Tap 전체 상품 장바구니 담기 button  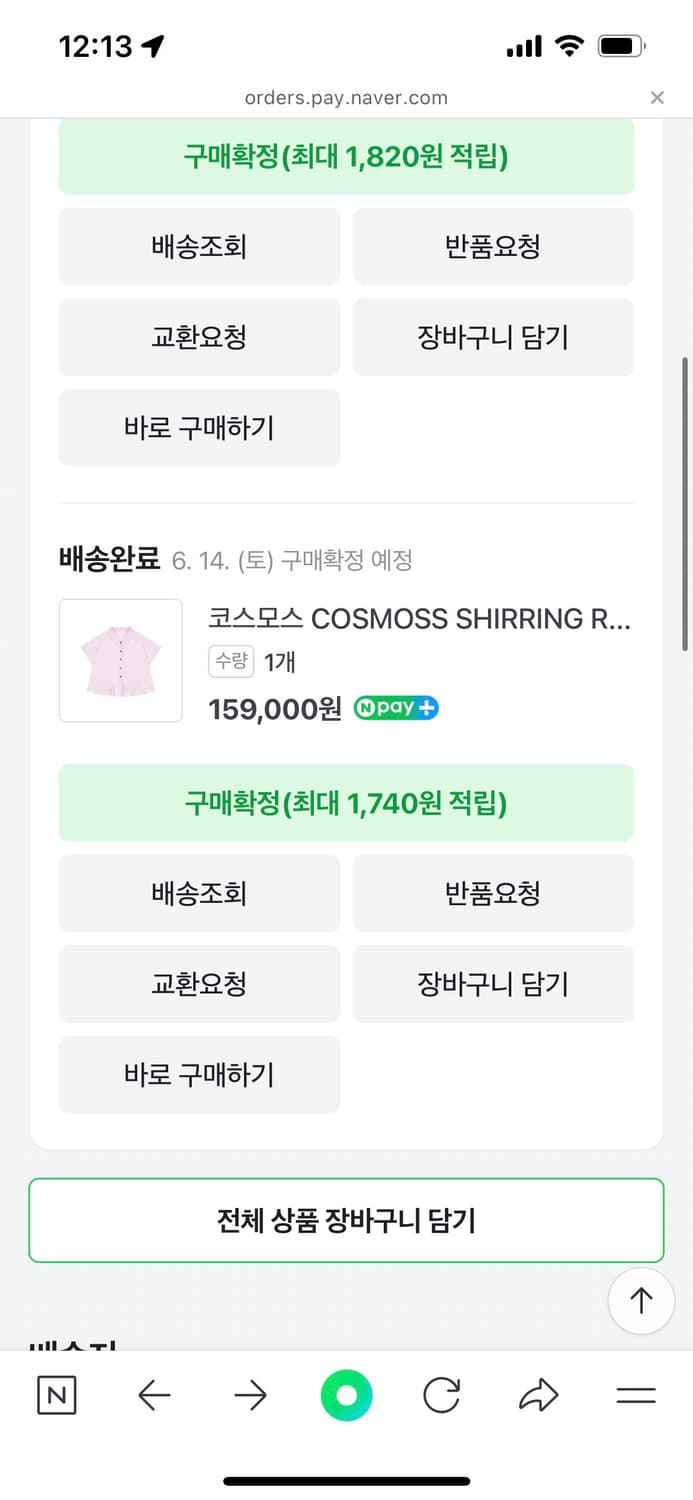[346, 1220]
